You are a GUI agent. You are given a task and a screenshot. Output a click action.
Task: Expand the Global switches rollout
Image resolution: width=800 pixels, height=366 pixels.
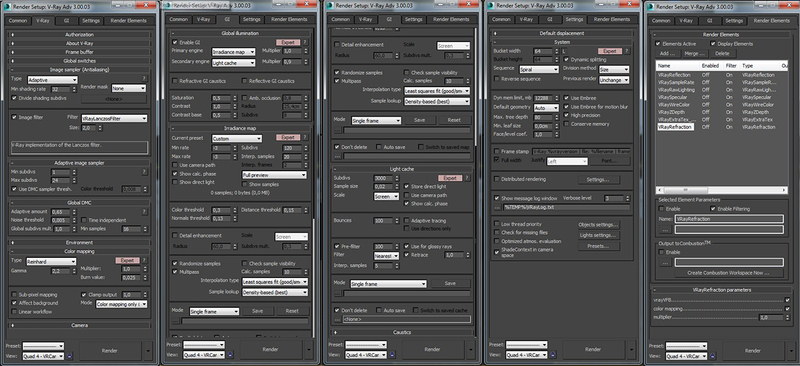click(x=80, y=61)
